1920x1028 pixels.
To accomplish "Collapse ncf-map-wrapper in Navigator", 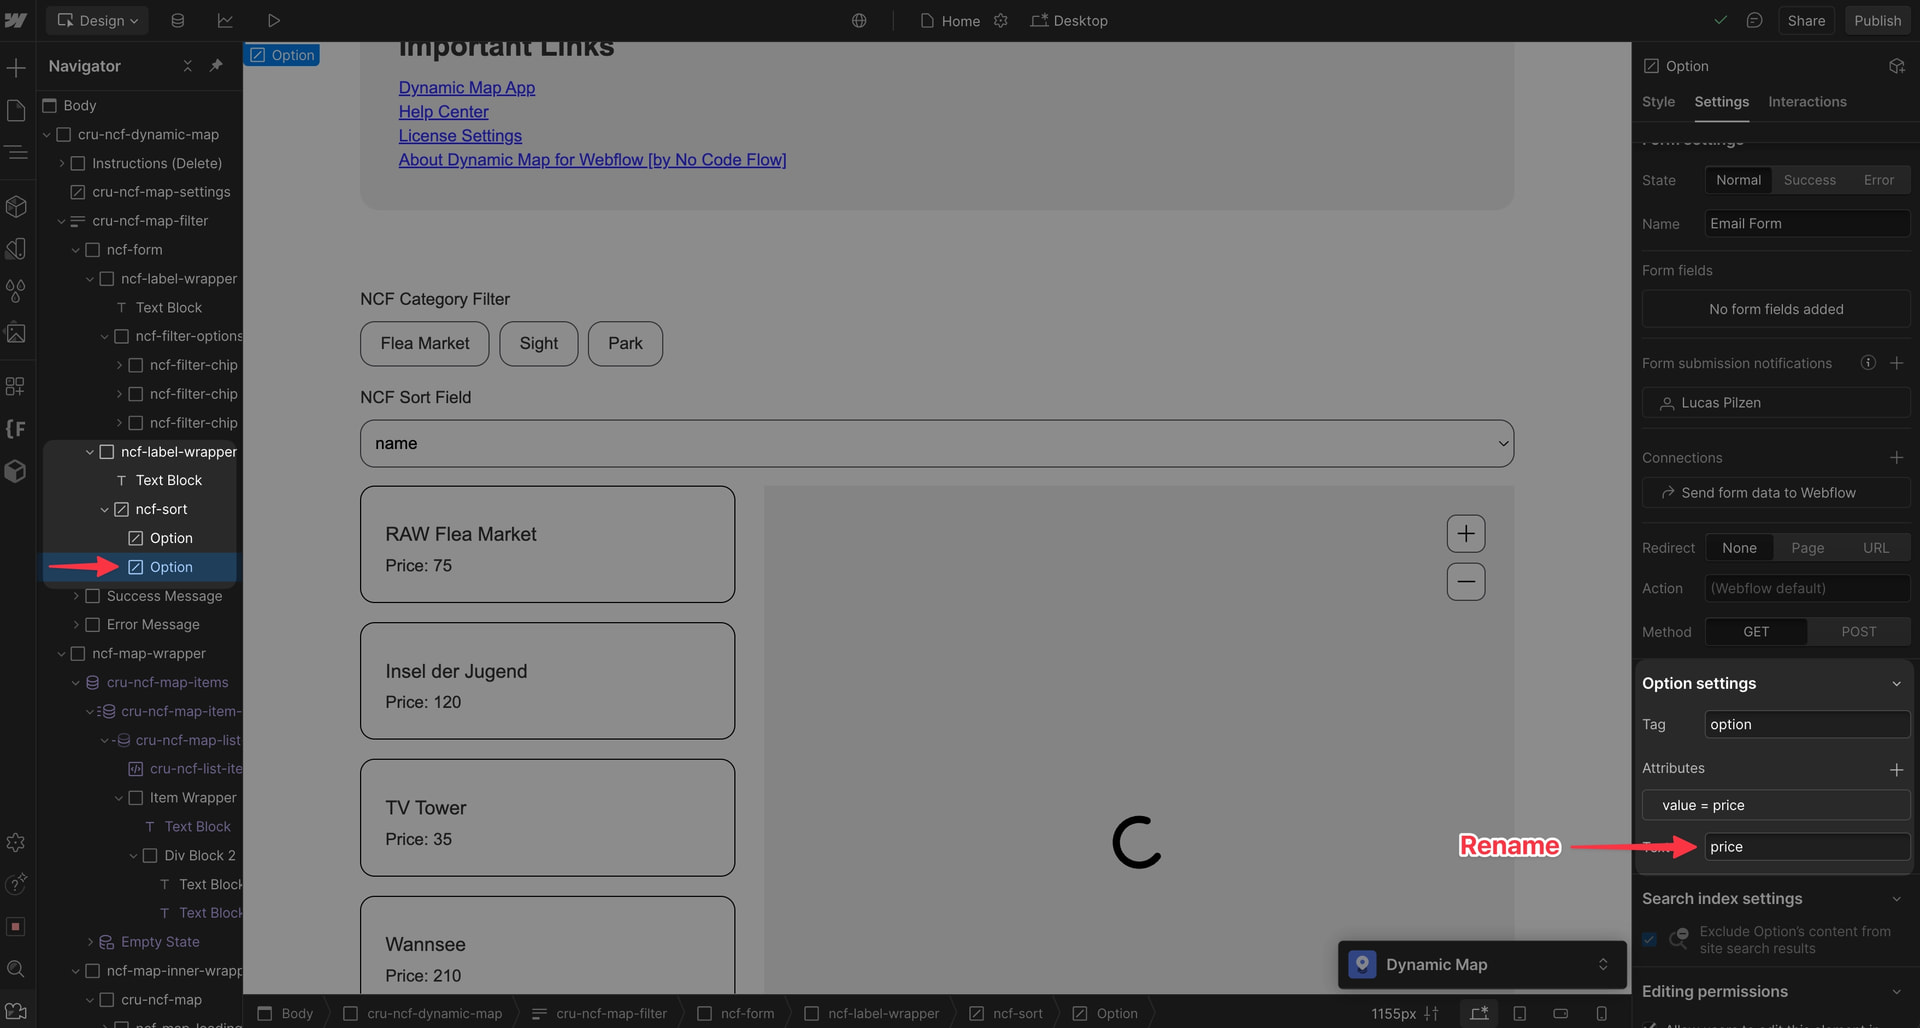I will [62, 654].
